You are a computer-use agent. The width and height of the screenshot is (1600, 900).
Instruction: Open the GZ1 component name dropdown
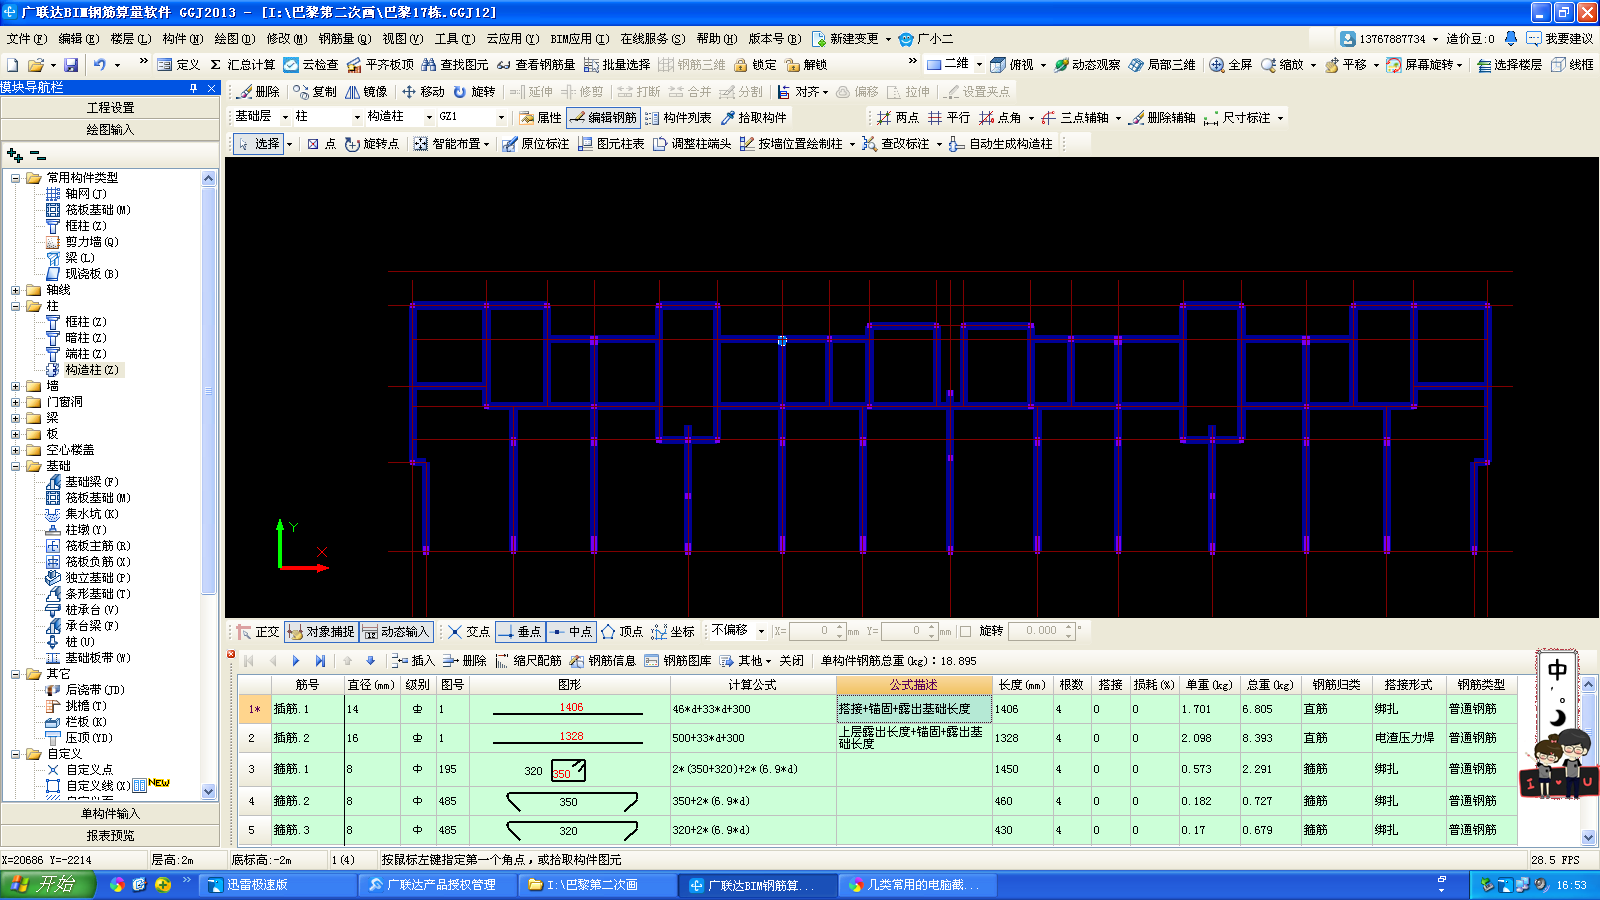(502, 117)
